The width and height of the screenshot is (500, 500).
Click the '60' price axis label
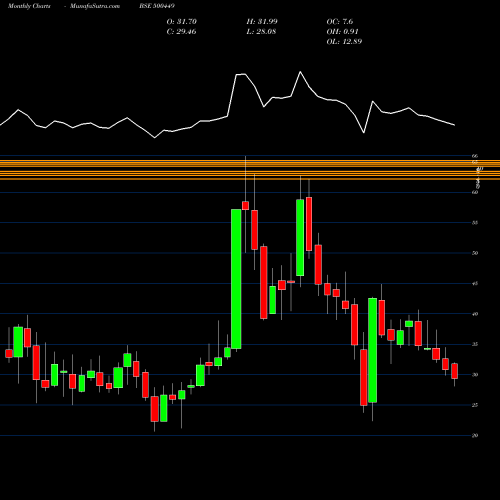(x=475, y=192)
